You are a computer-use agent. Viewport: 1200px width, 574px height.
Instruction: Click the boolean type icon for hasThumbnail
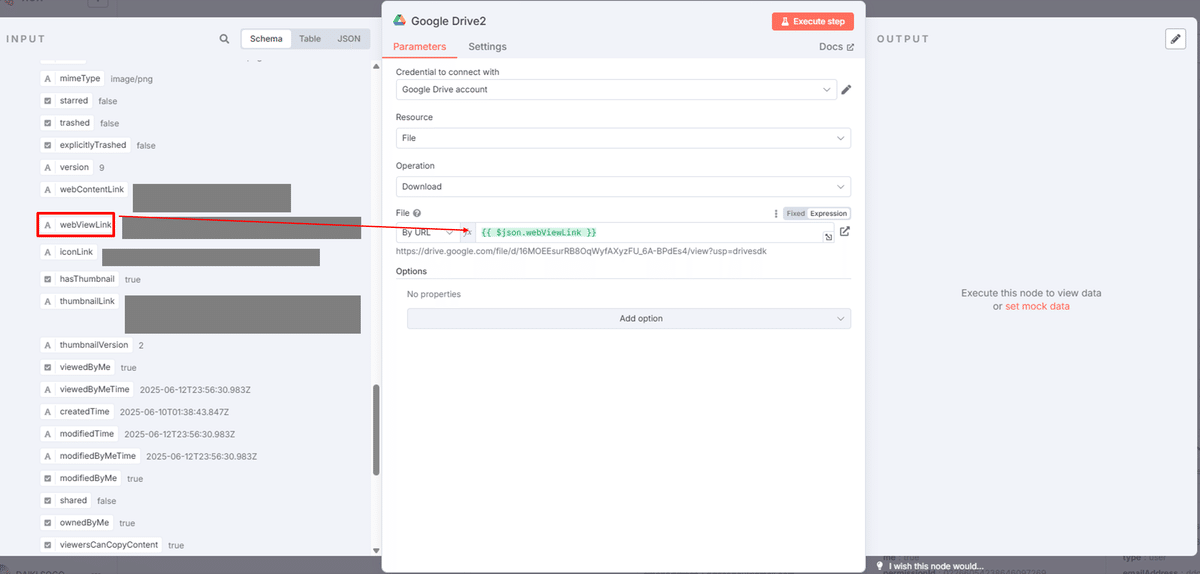(47, 279)
